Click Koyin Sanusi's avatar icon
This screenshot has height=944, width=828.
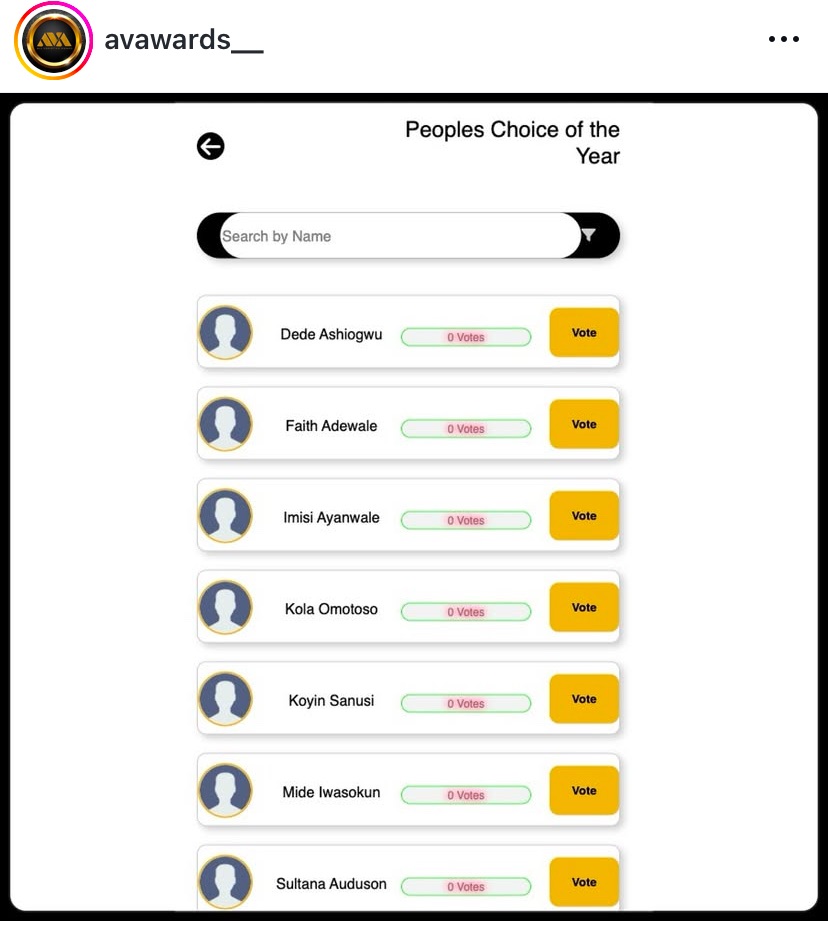tap(225, 699)
